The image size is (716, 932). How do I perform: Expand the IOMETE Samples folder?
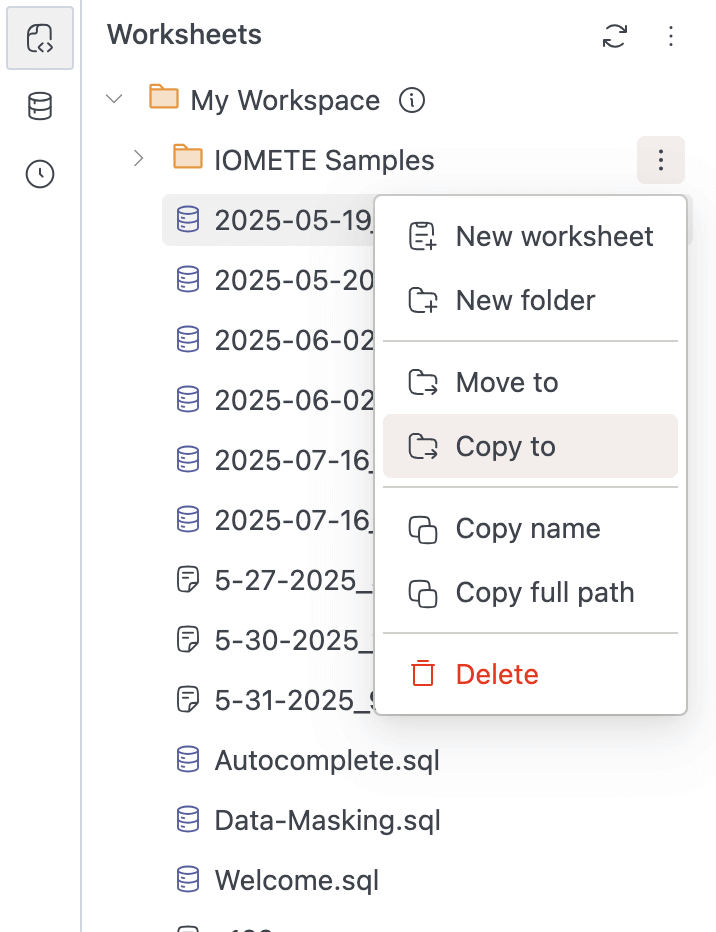coord(138,159)
